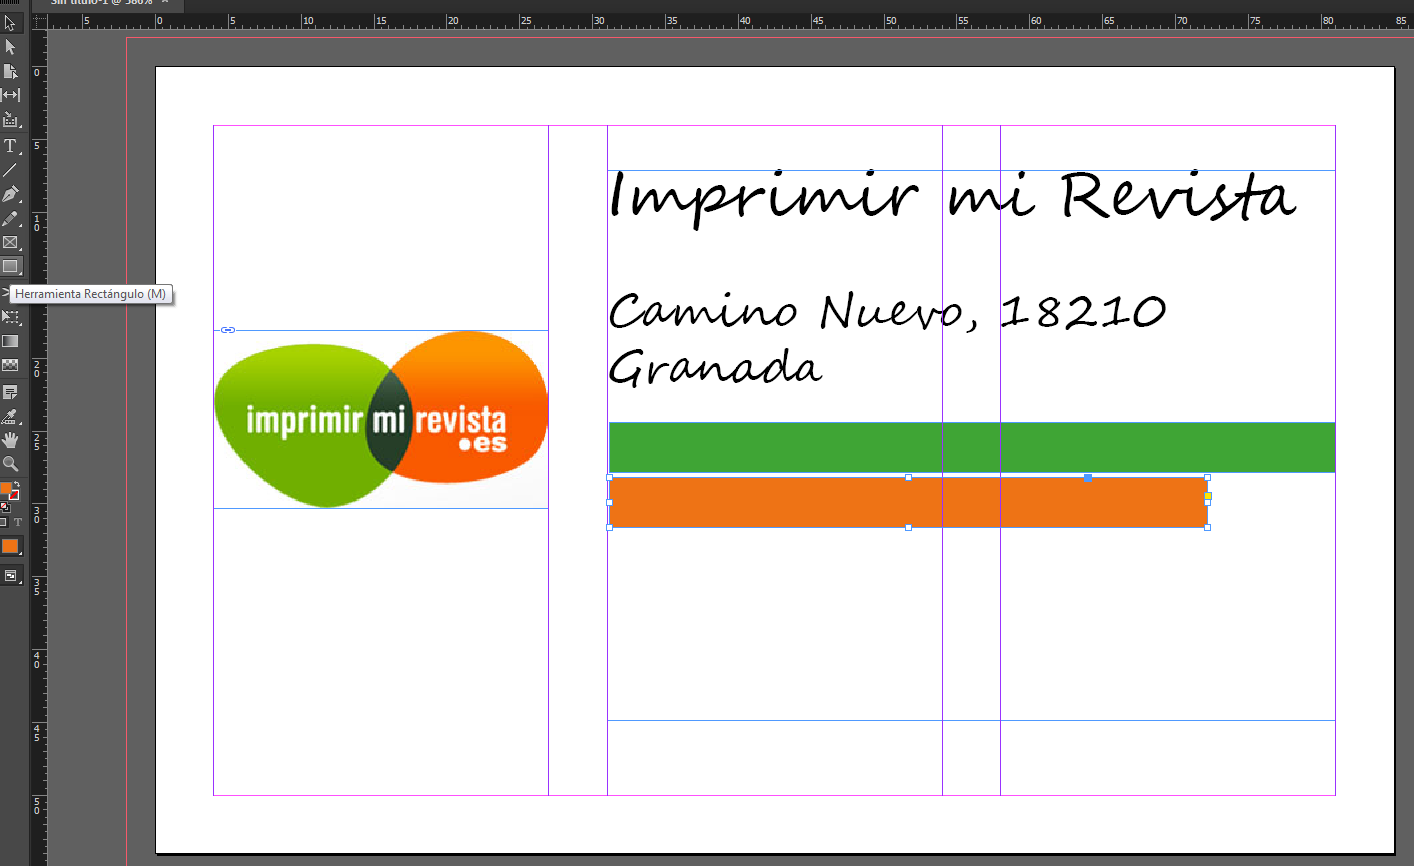This screenshot has height=866, width=1414.
Task: Click the swap fill and stroke arrow
Action: coord(17,485)
